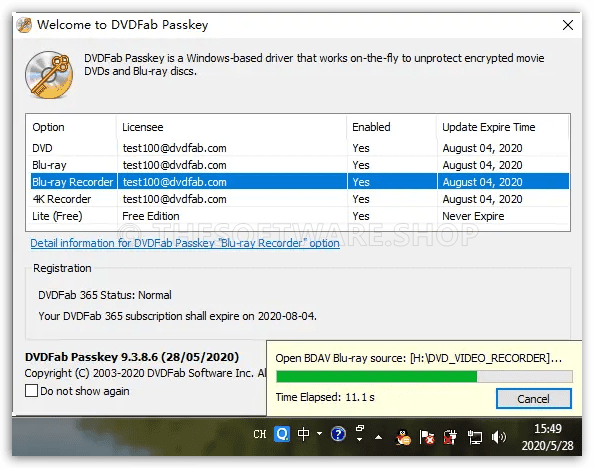Click the 4K Recorder August 04, 2020 cell

482,199
